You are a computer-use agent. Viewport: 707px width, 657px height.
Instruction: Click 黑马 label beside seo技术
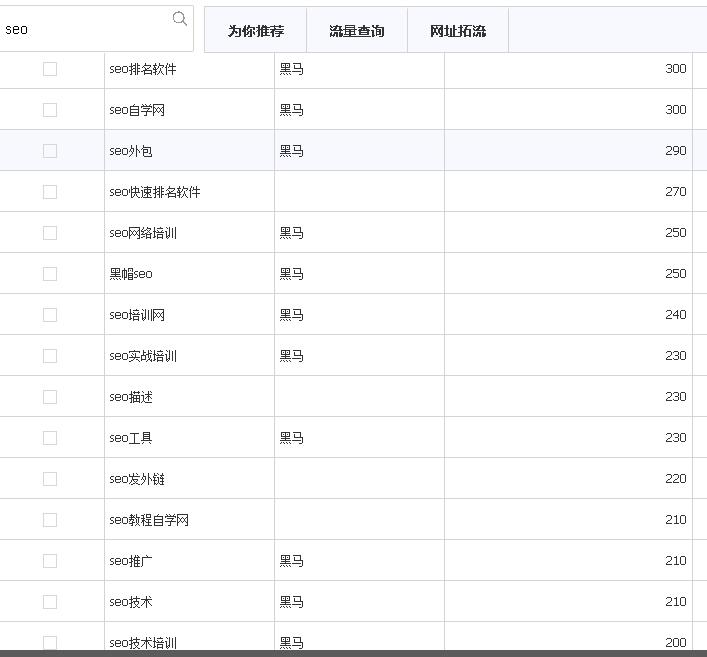click(x=291, y=602)
